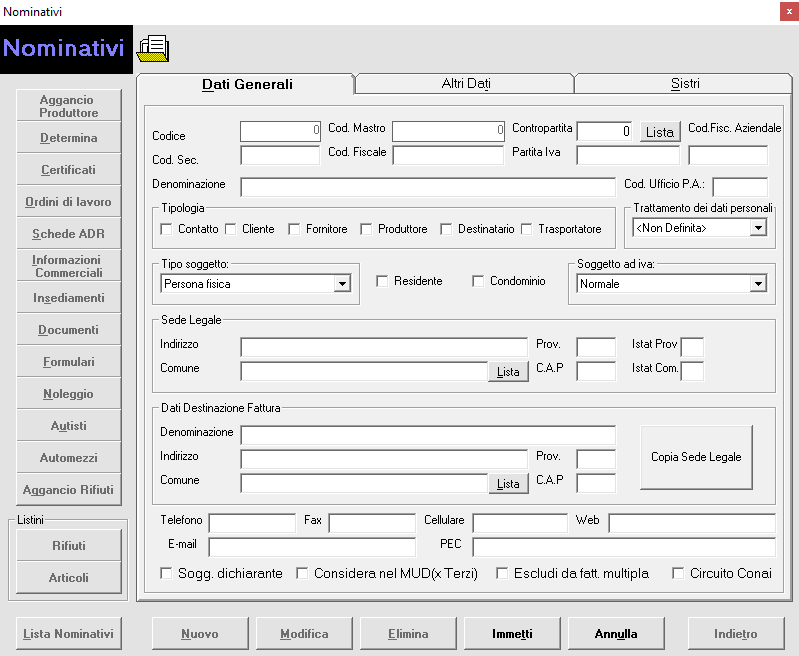Focus the Codice input field
Image resolution: width=799 pixels, height=656 pixels.
(280, 131)
